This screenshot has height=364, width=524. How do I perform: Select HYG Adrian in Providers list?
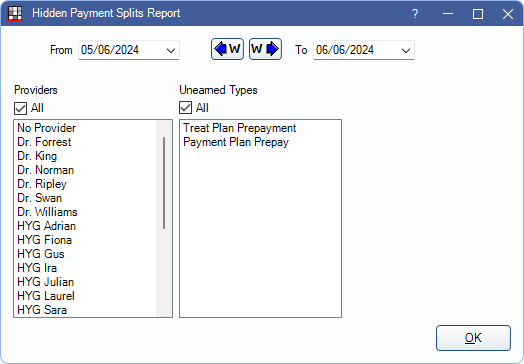(x=85, y=226)
